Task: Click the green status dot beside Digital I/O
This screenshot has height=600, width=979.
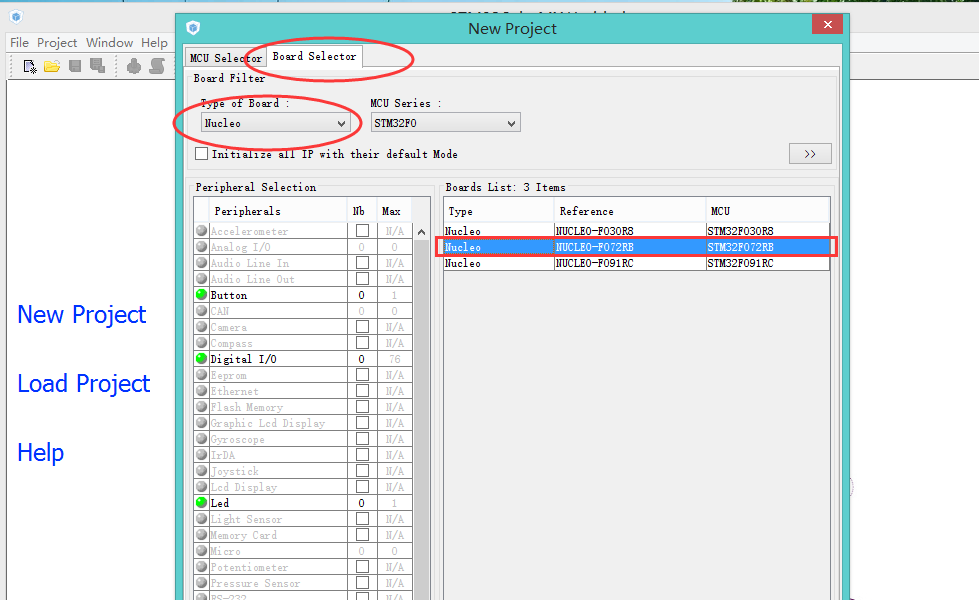Action: tap(201, 358)
